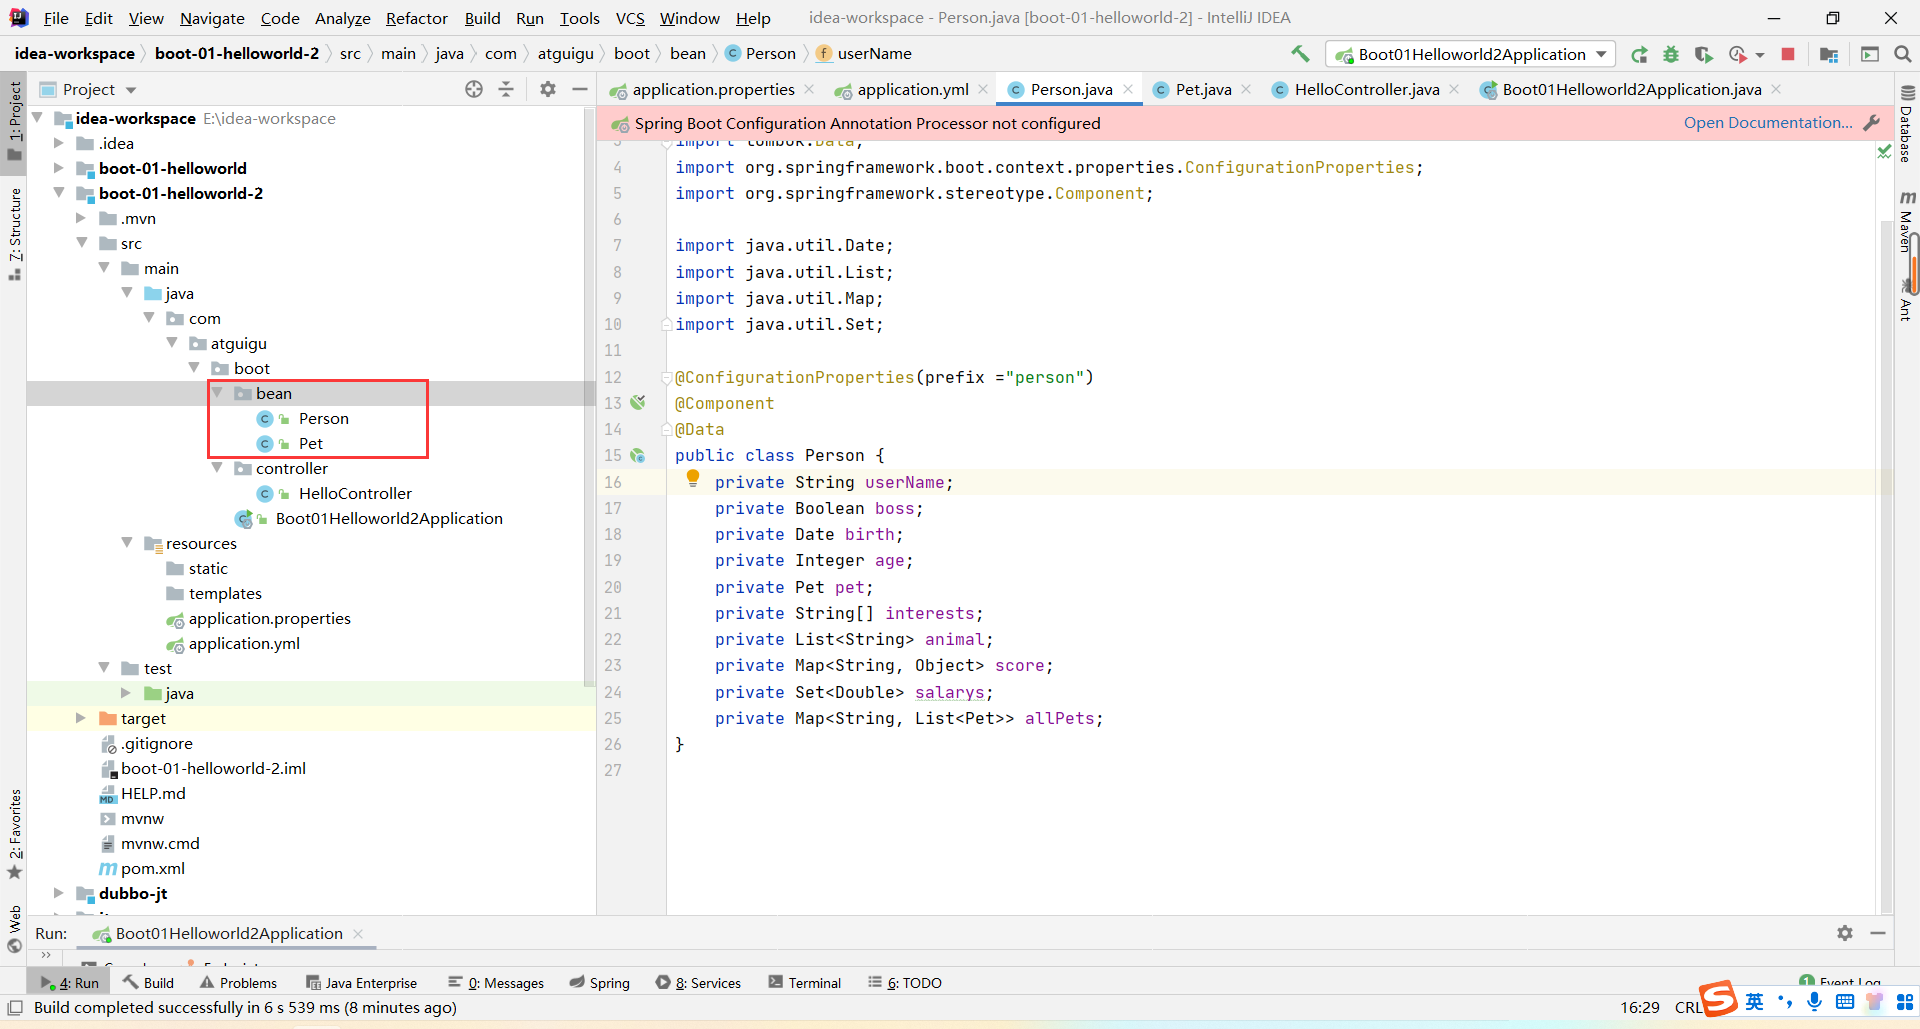The height and width of the screenshot is (1029, 1920).
Task: Click the Build project hammer icon
Action: (x=1300, y=54)
